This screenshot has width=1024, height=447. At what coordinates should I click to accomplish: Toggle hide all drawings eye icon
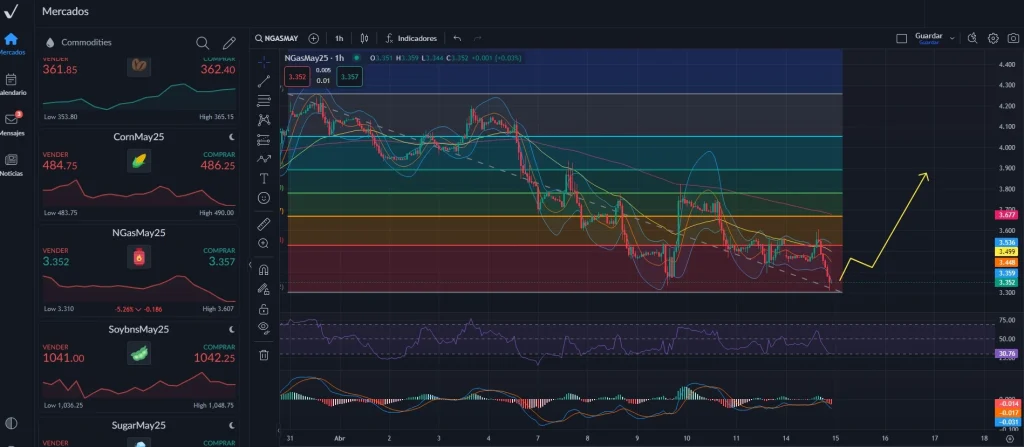(x=264, y=327)
